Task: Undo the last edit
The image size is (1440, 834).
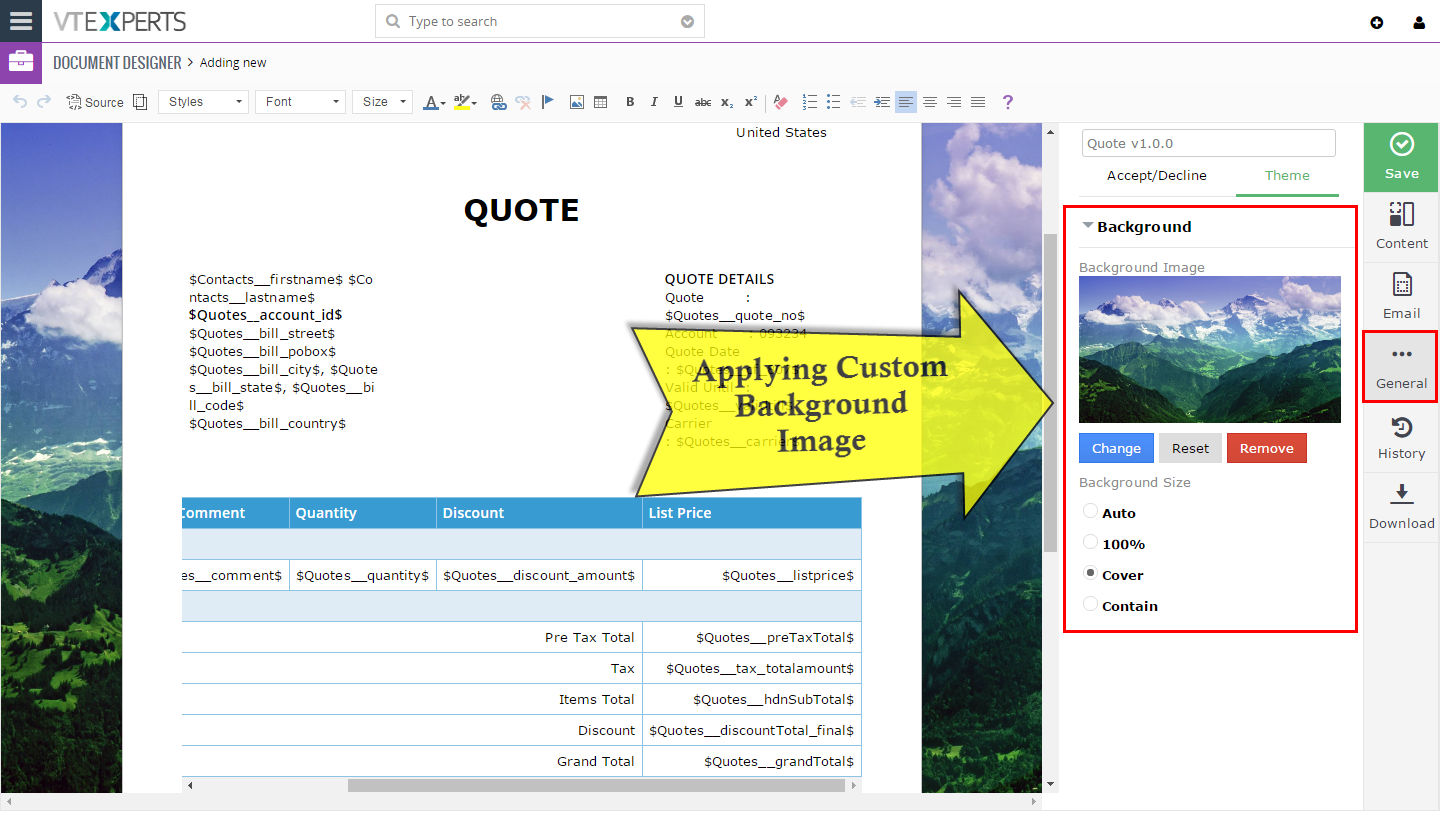Action: click(x=20, y=102)
